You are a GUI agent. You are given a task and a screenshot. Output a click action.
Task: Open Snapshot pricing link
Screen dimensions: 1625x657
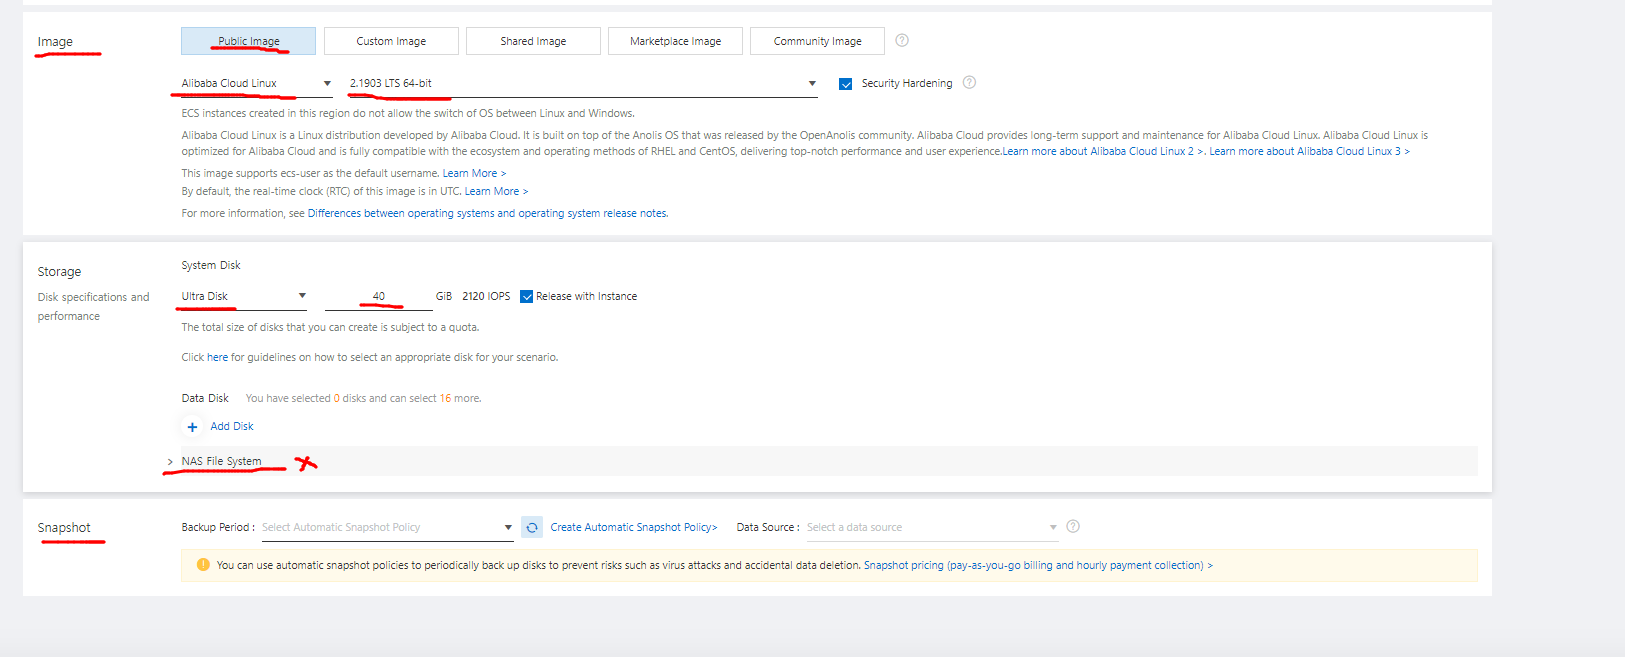click(1038, 565)
